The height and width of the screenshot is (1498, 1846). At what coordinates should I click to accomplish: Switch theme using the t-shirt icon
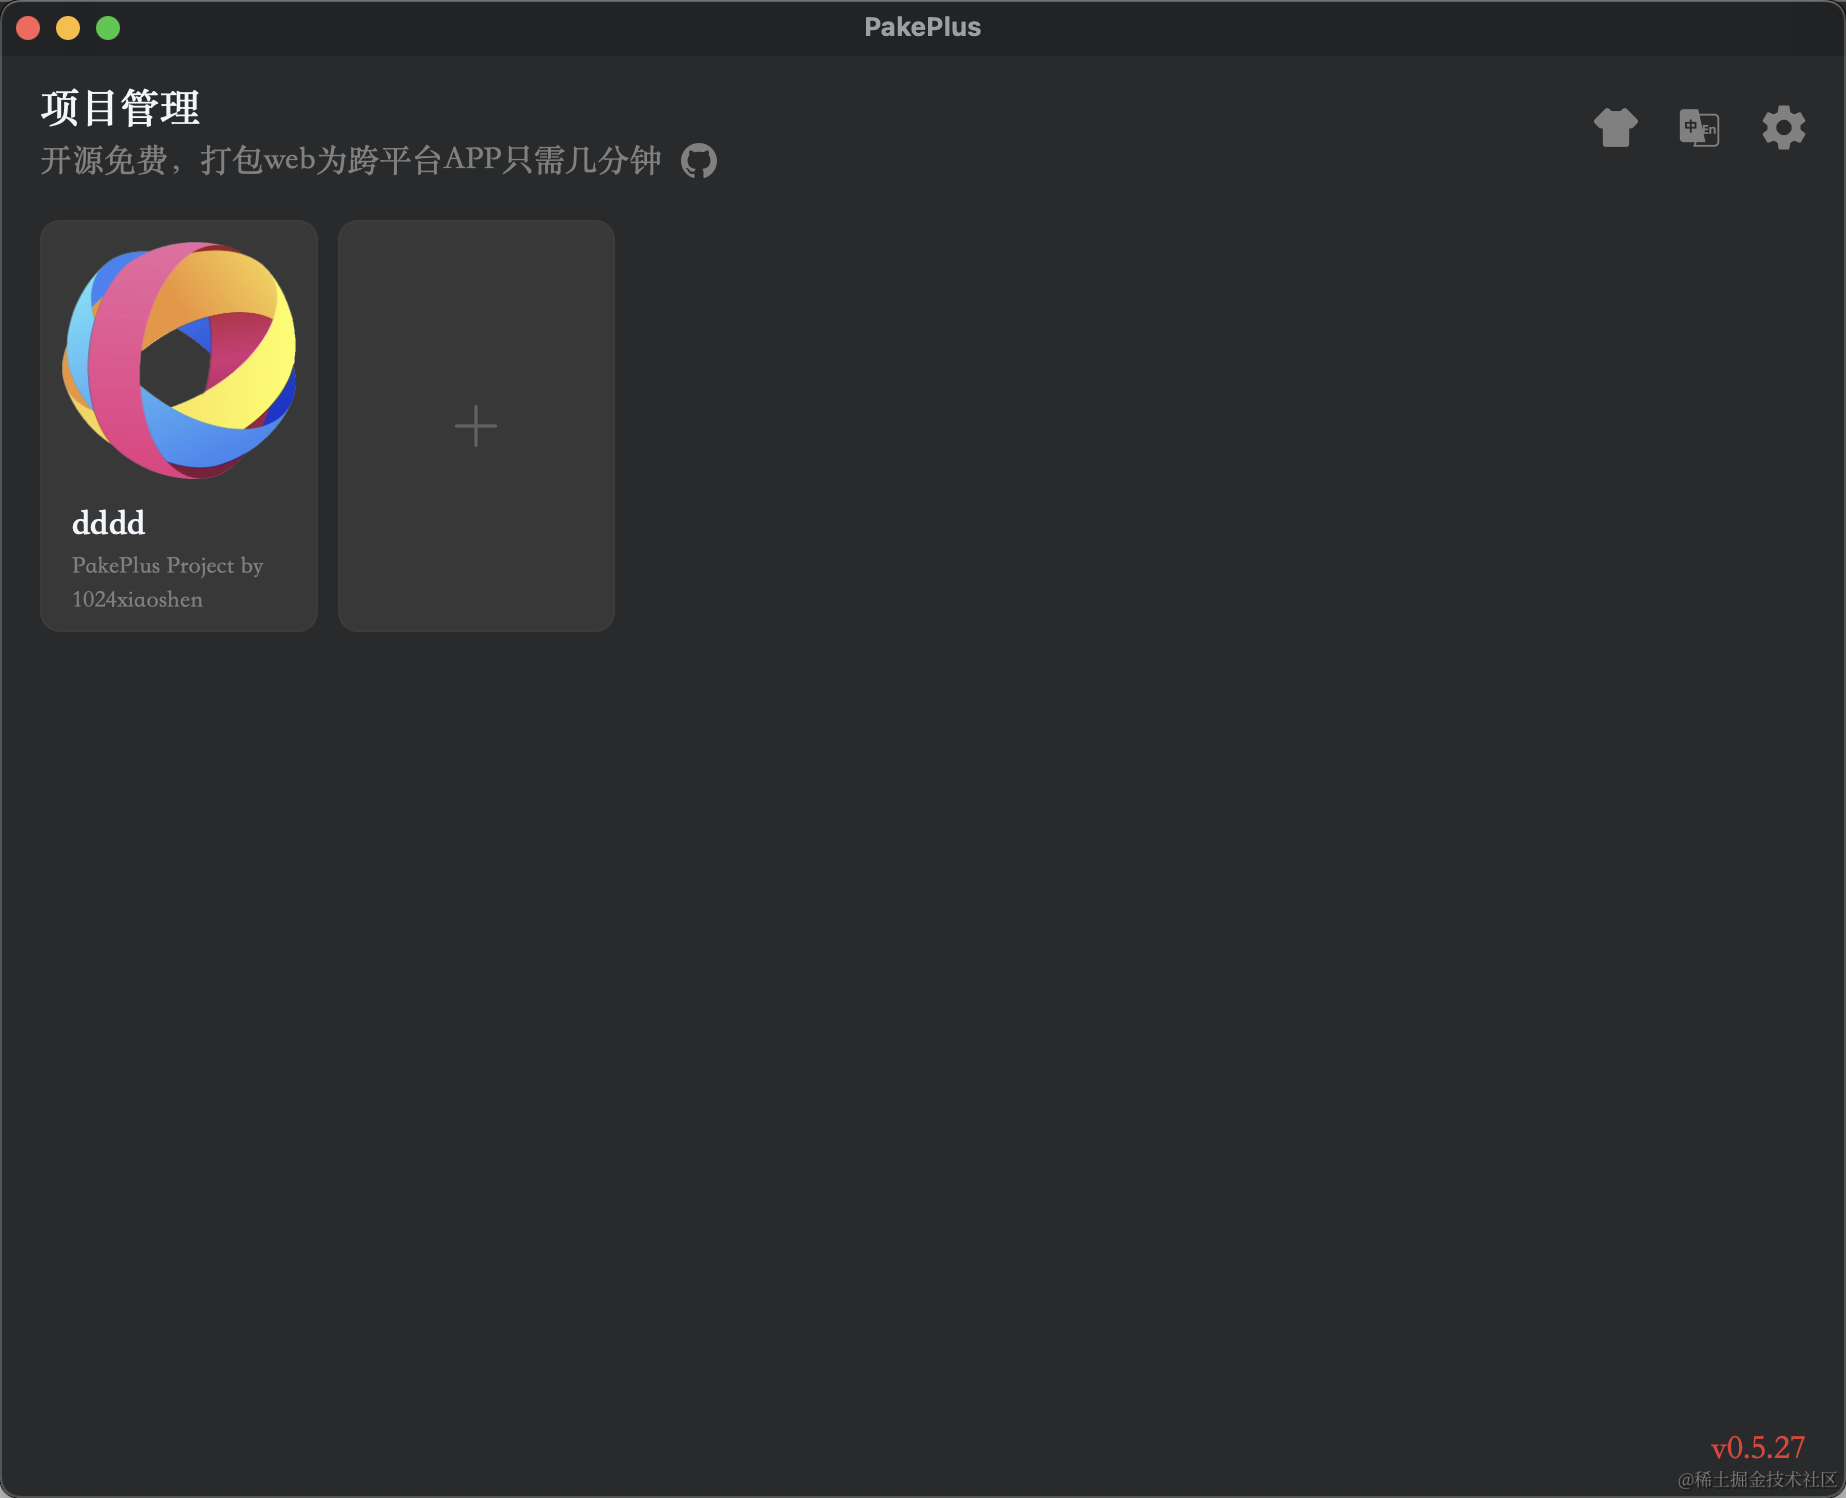coord(1616,128)
